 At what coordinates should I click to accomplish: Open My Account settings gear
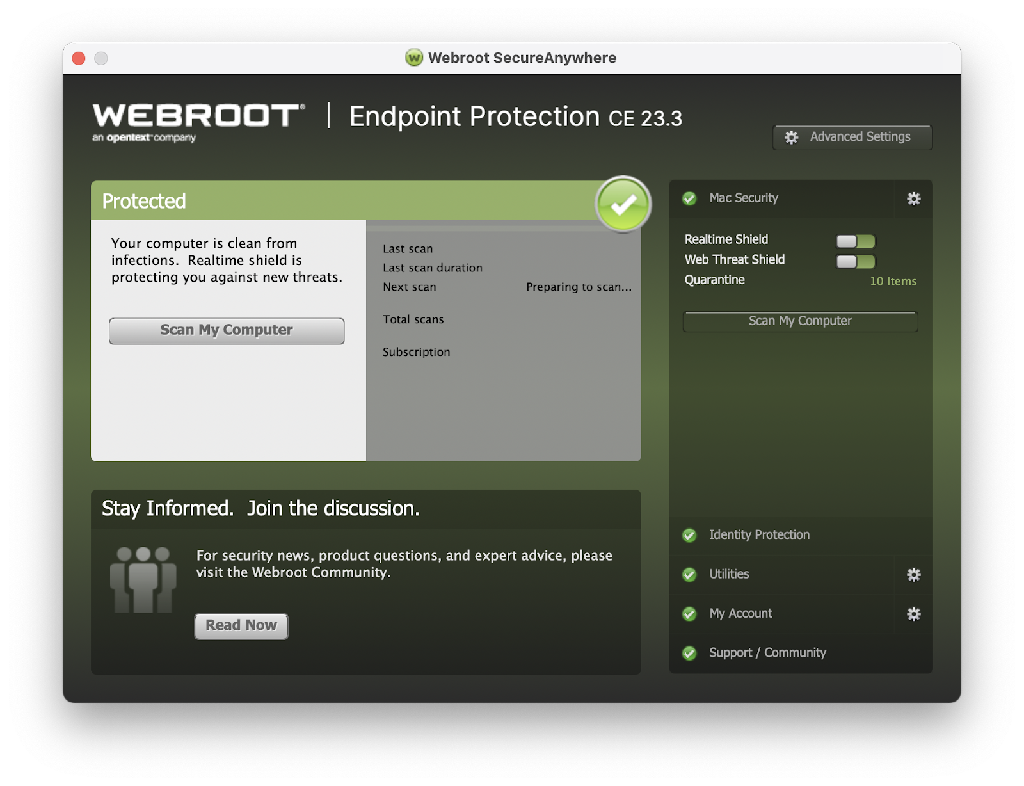914,614
